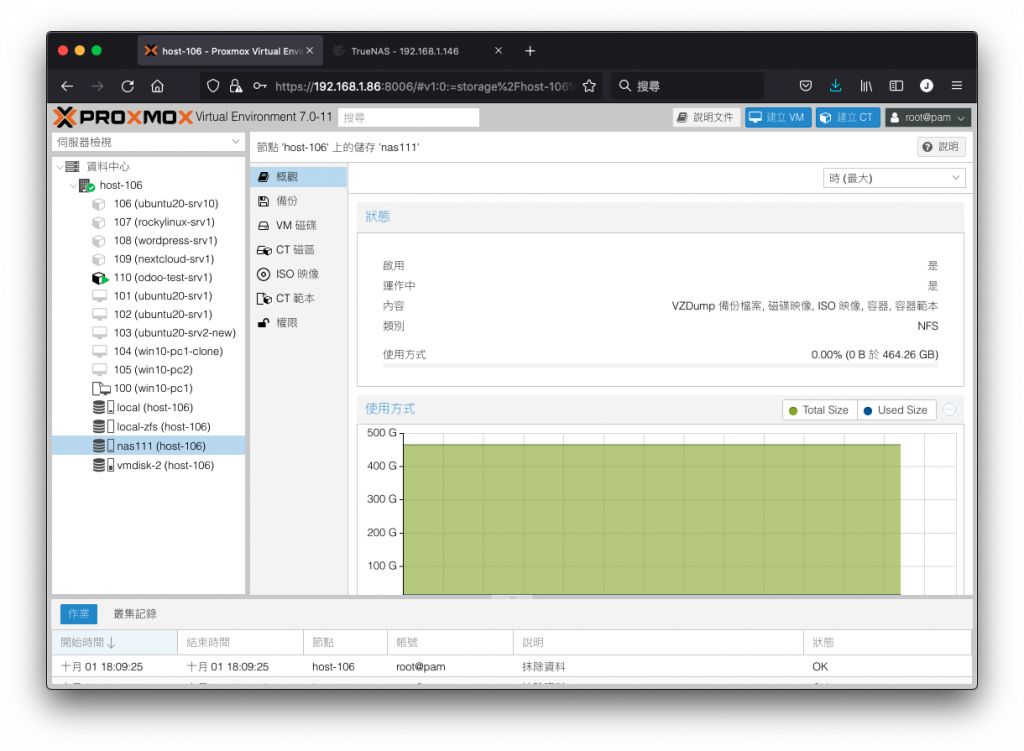The image size is (1024, 751).
Task: Click the datacenter icon in the tree
Action: 72,167
